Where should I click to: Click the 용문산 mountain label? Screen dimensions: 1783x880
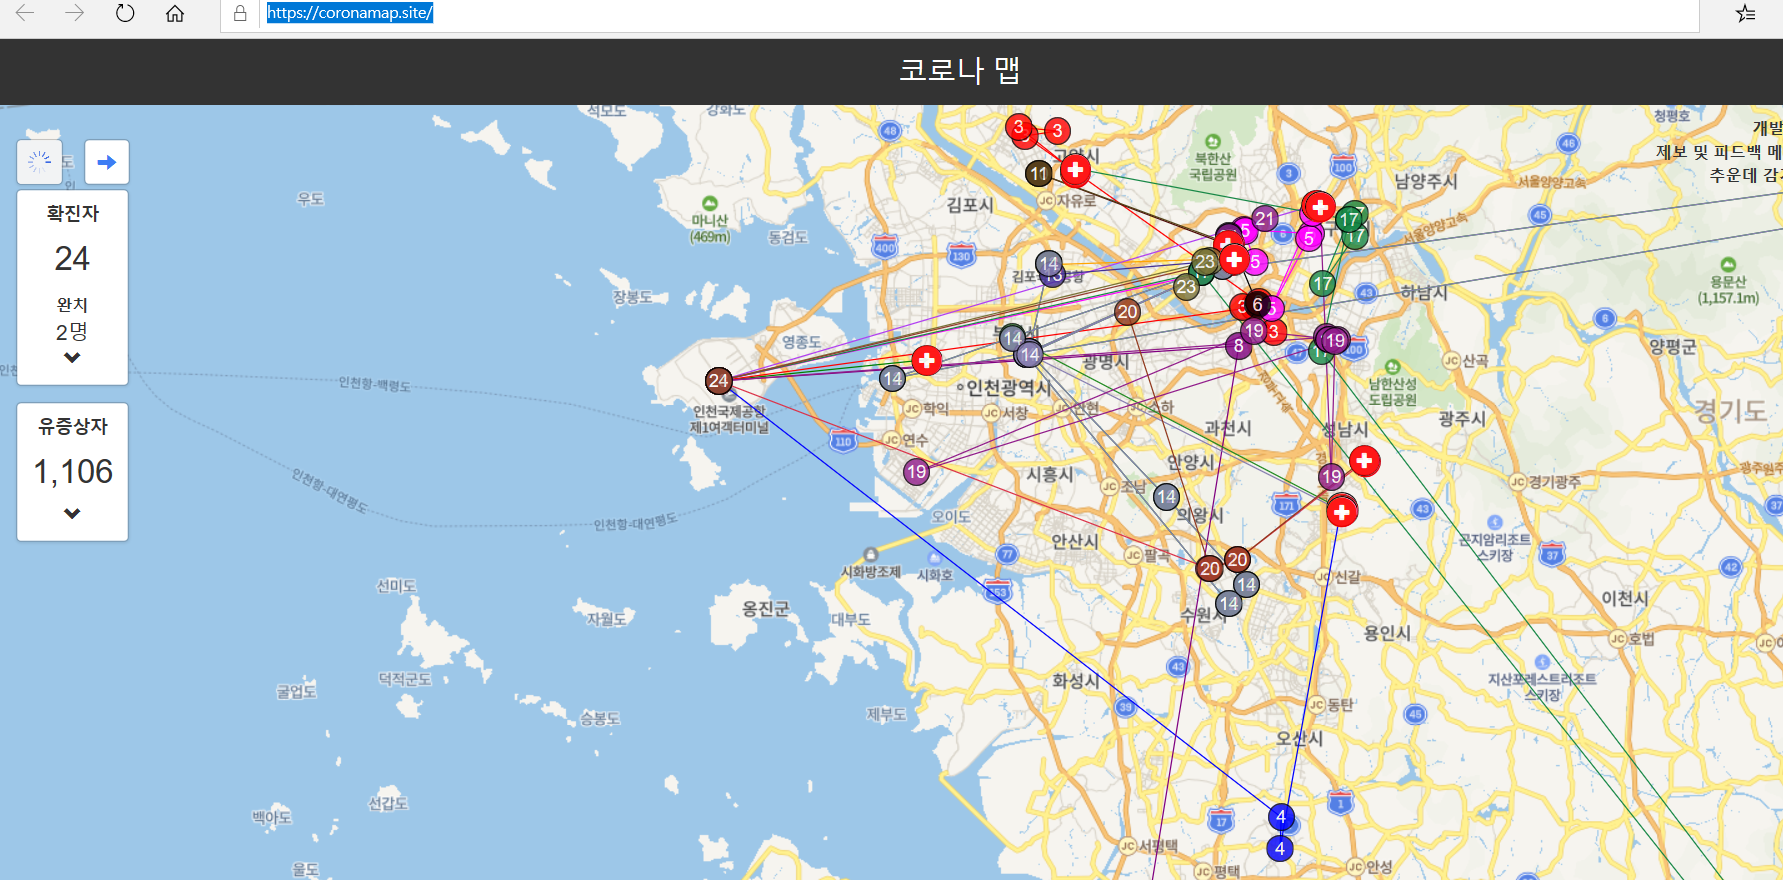coord(1728,289)
